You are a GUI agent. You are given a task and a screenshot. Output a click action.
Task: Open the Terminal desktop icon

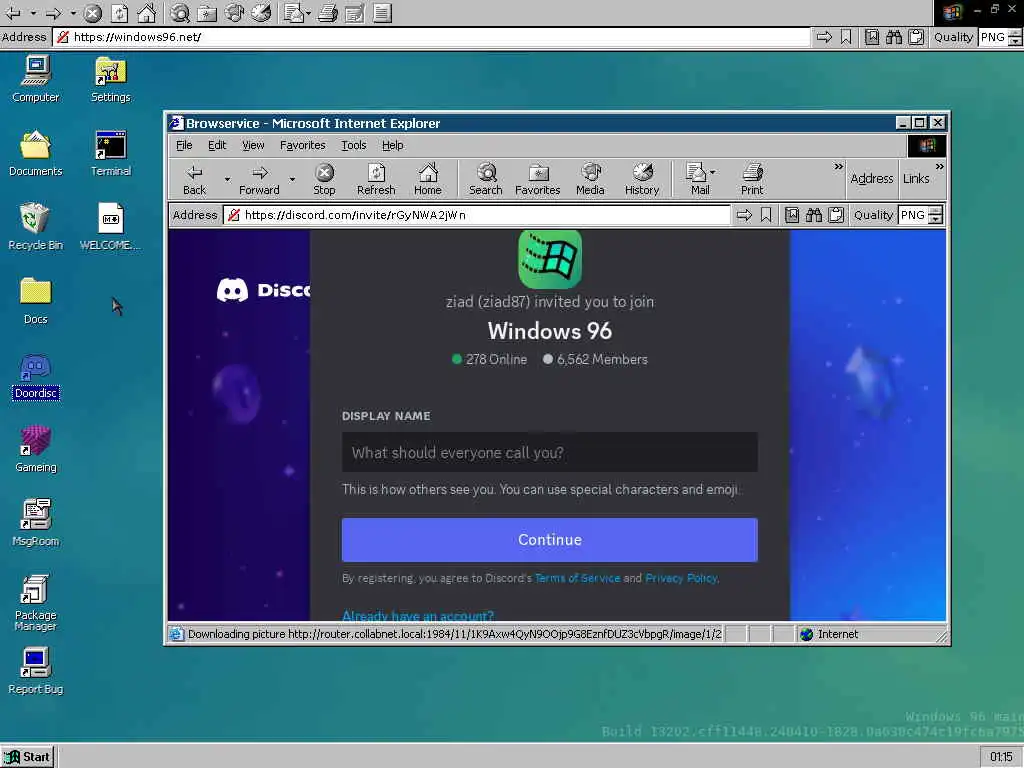110,153
